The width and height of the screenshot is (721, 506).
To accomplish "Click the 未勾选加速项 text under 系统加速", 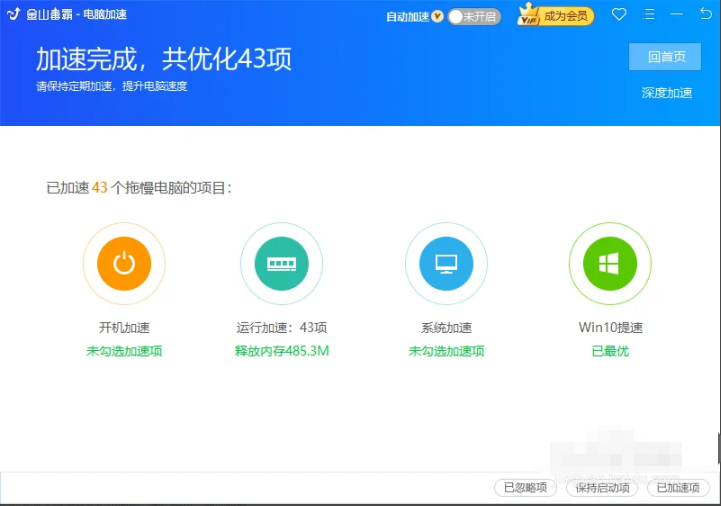I will (x=446, y=351).
